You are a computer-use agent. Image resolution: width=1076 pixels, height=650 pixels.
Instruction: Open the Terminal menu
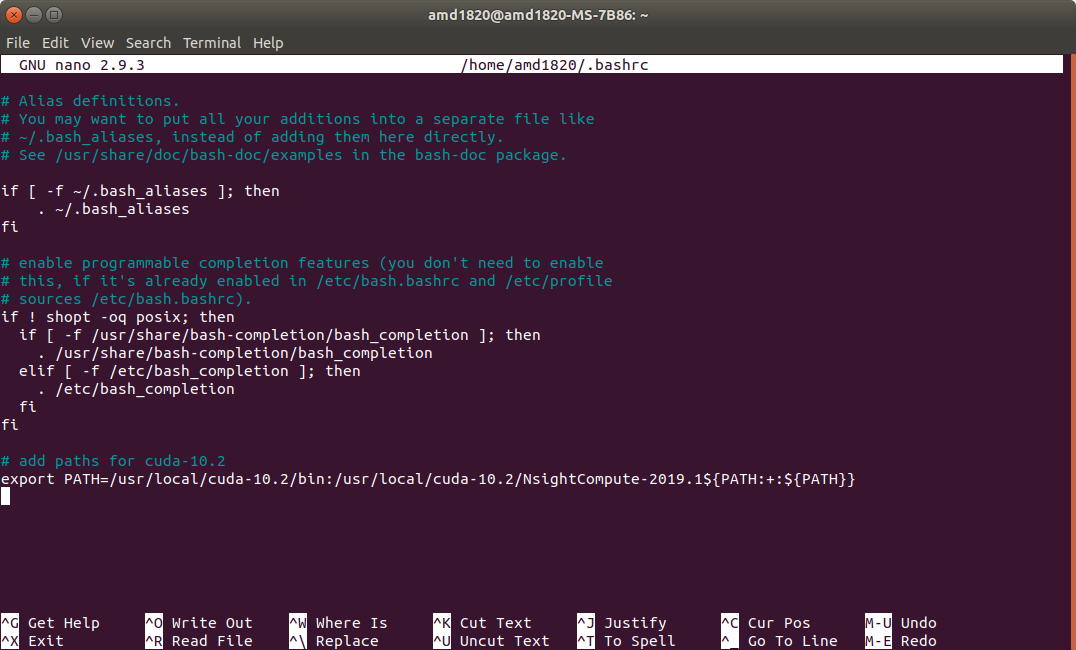pyautogui.click(x=212, y=43)
